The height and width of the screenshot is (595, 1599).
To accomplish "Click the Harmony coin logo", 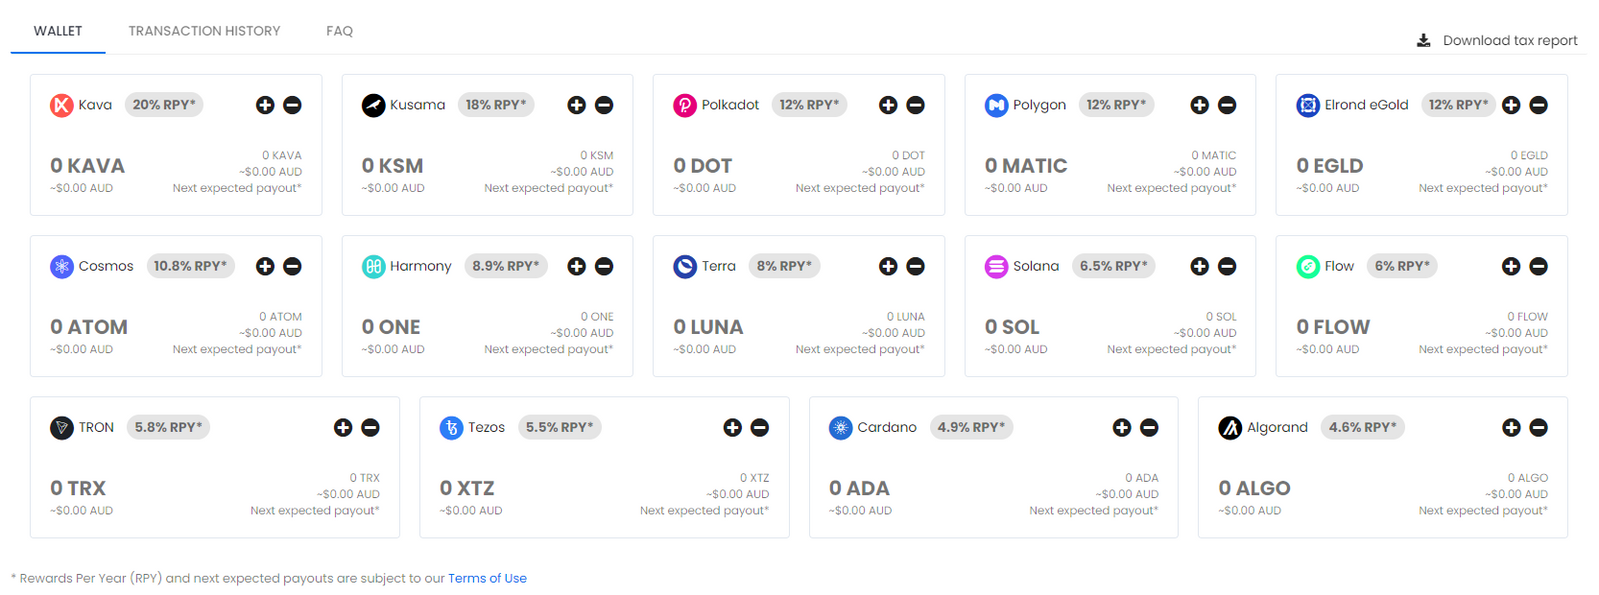I will point(373,266).
